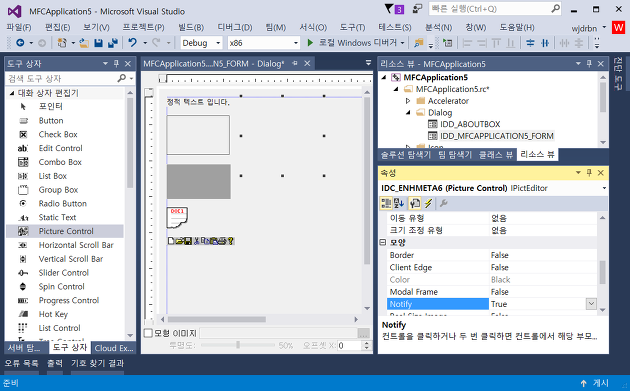
Task: Choose the Edit Control toolbox item
Action: pyautogui.click(x=60, y=148)
